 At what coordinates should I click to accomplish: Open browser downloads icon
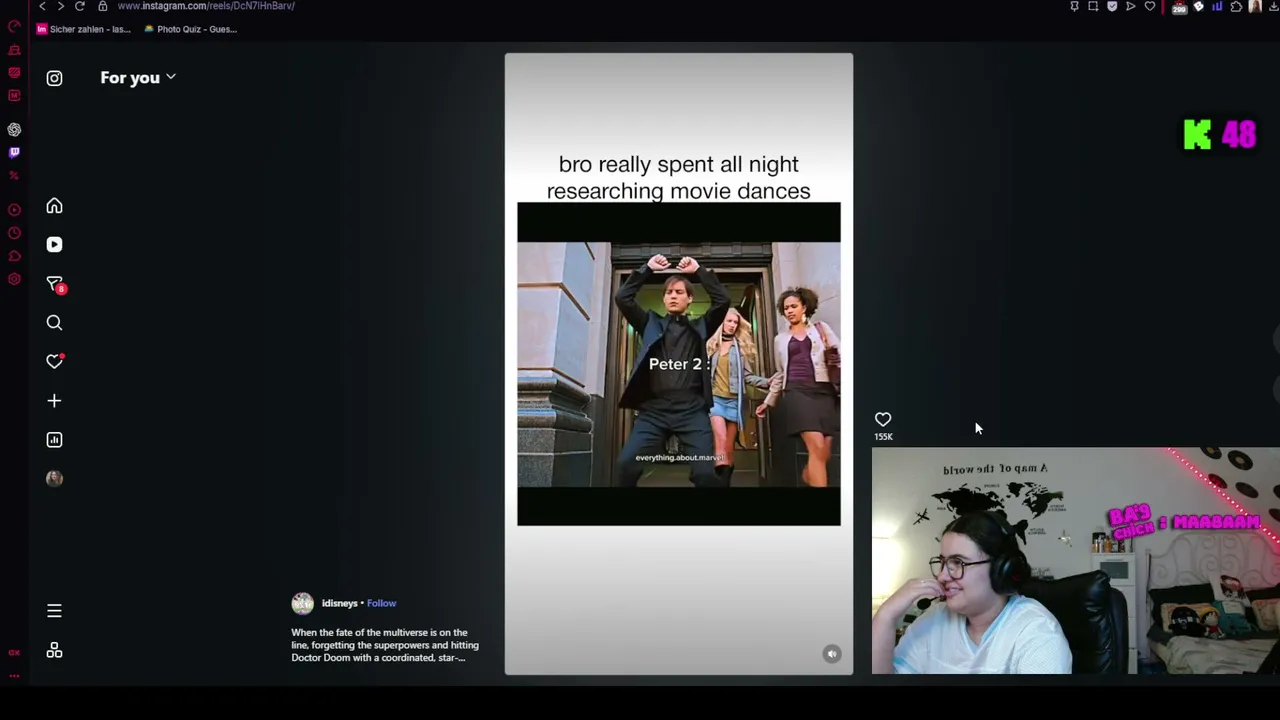[1274, 6]
